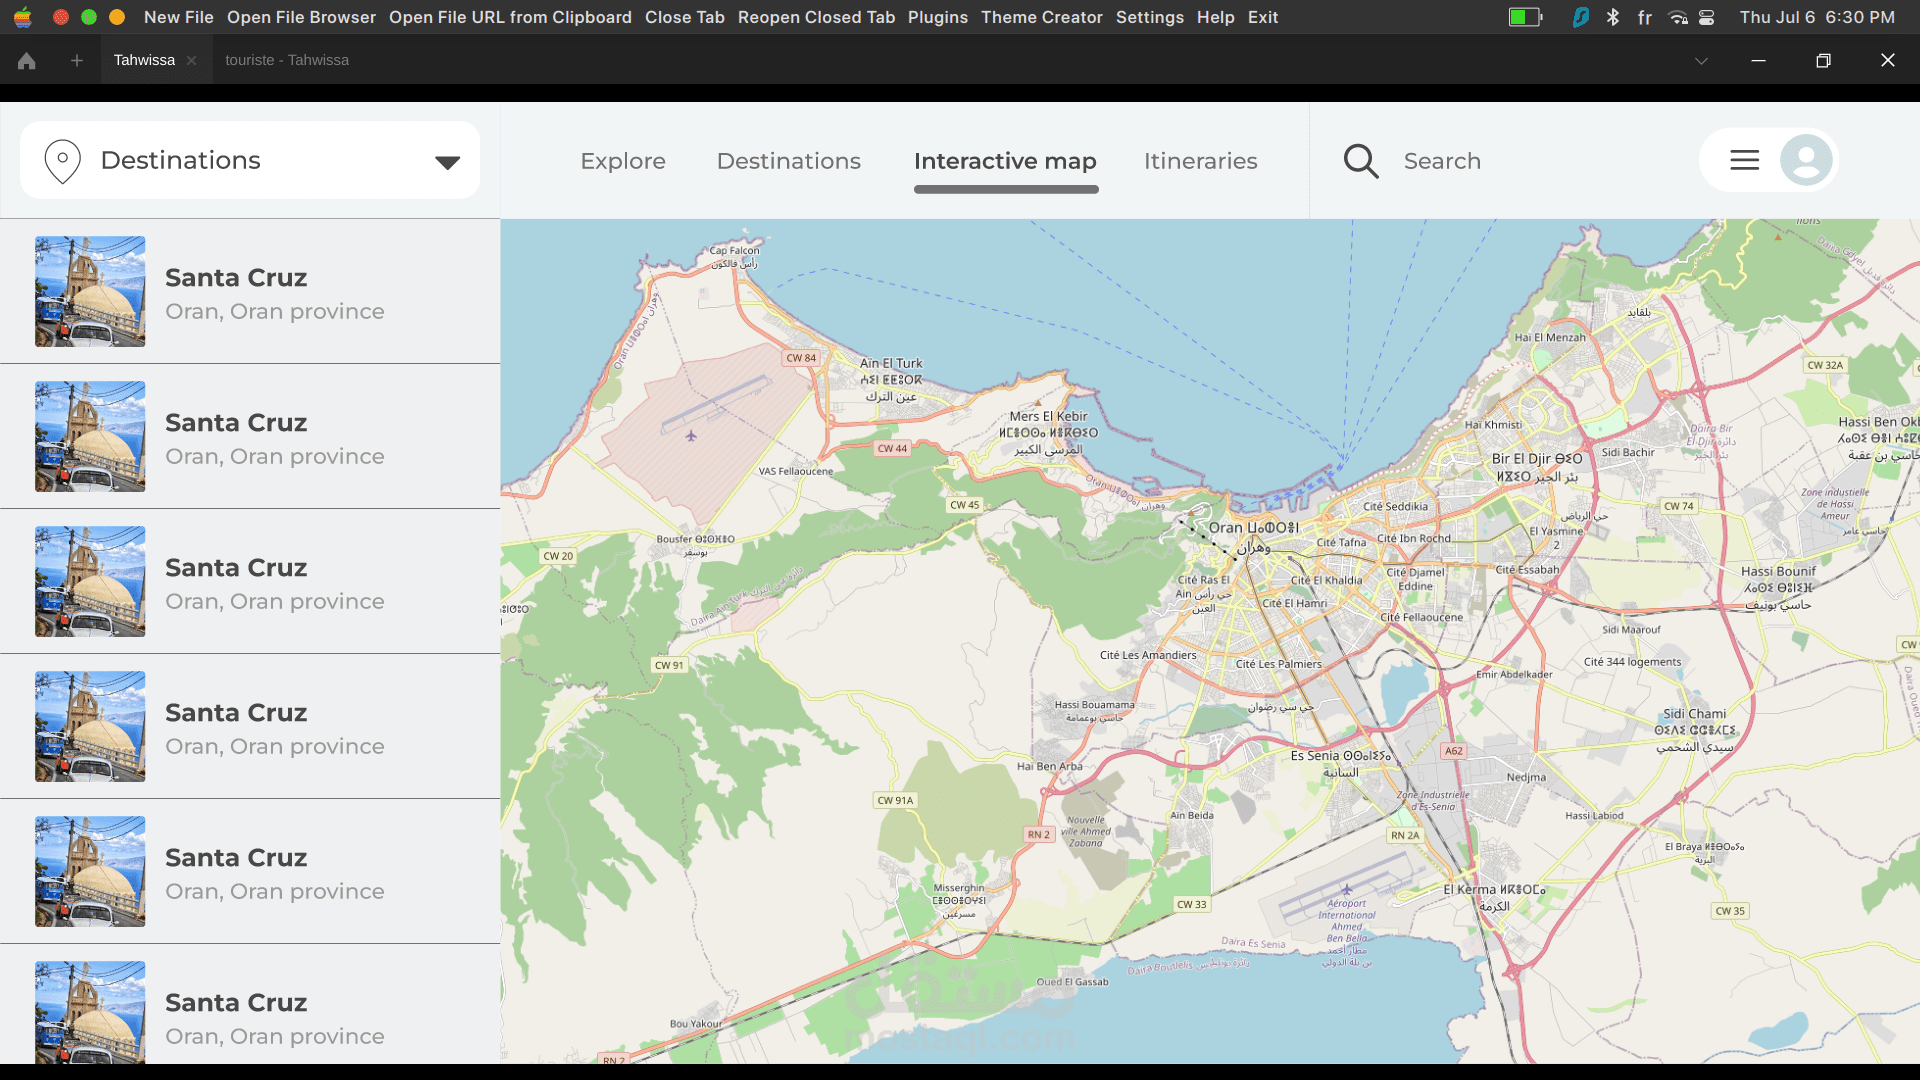The width and height of the screenshot is (1920, 1080).
Task: Click the Oran city label on the map
Action: point(1226,528)
